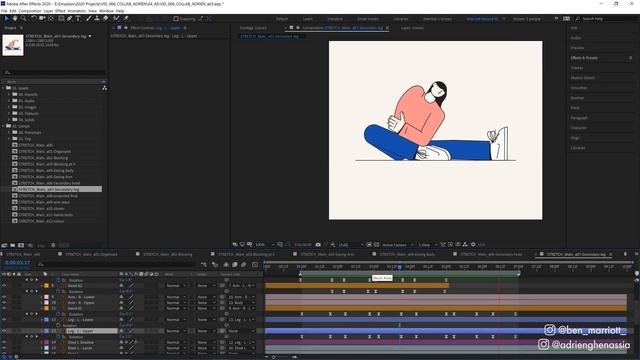
Task: Select the Unified Camera tool
Action: pos(42,18)
